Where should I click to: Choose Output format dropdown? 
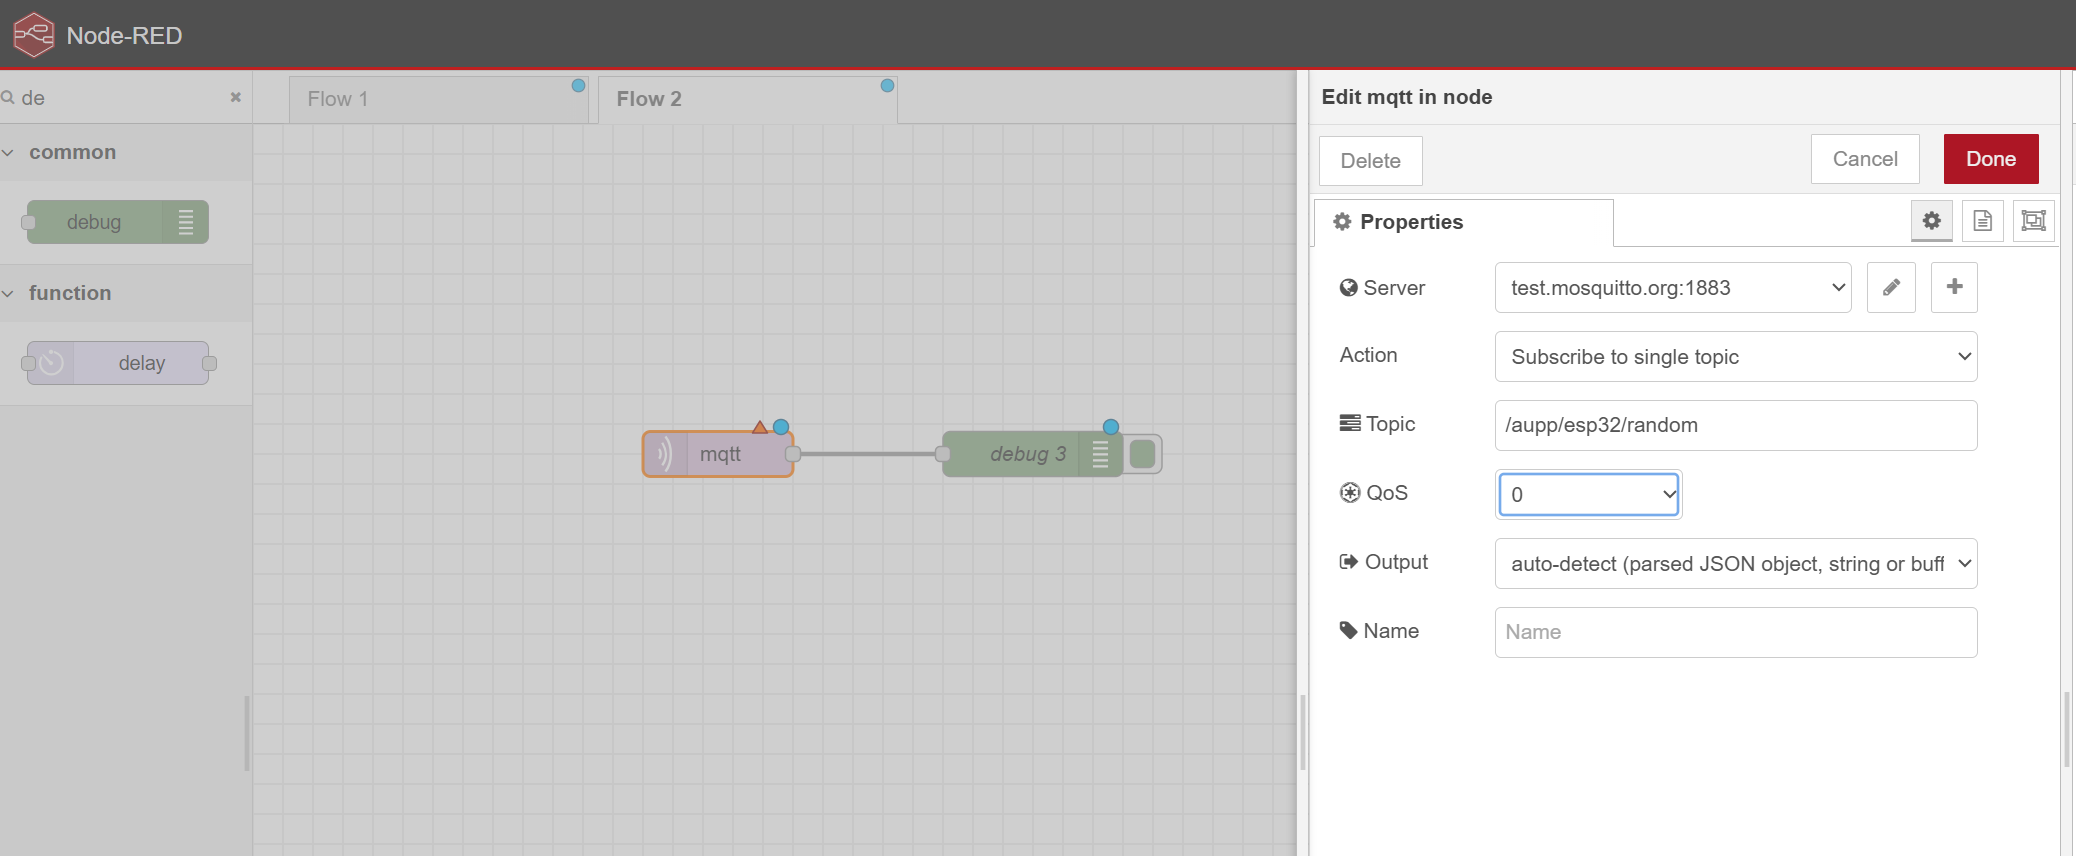coord(1735,564)
